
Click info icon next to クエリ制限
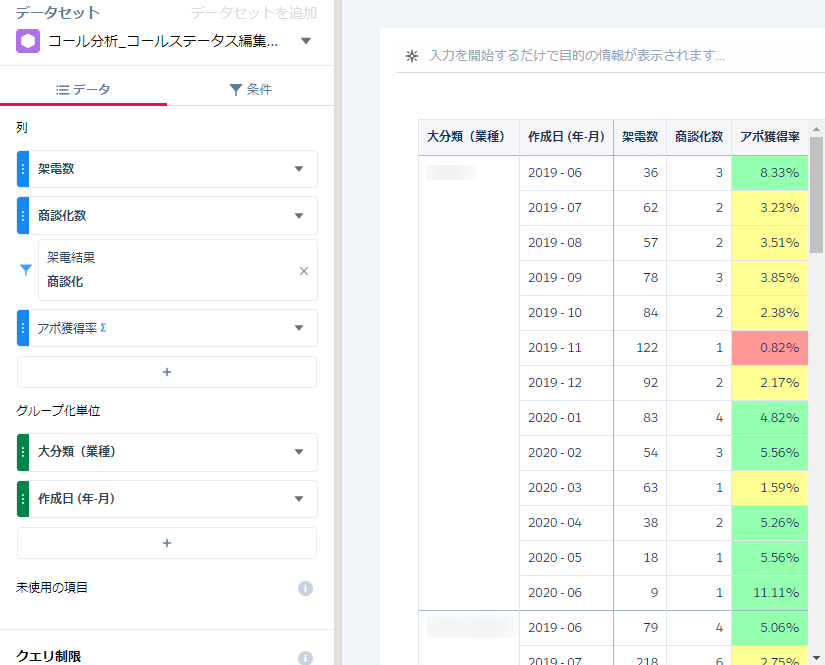(306, 657)
